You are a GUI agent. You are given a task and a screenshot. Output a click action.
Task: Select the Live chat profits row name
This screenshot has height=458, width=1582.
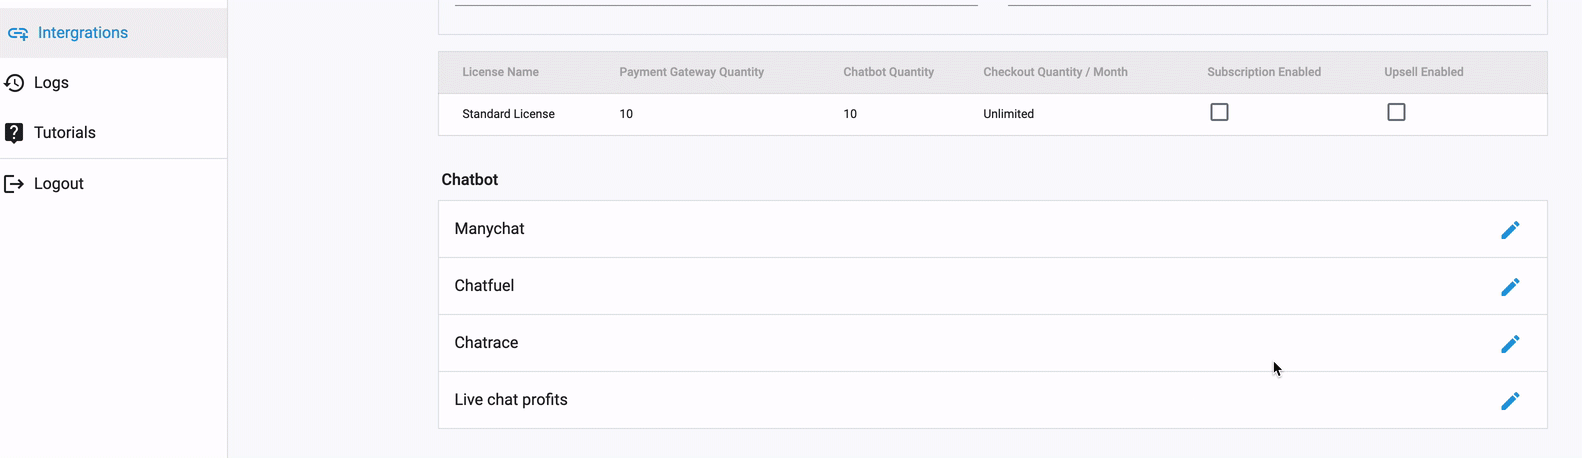point(510,400)
